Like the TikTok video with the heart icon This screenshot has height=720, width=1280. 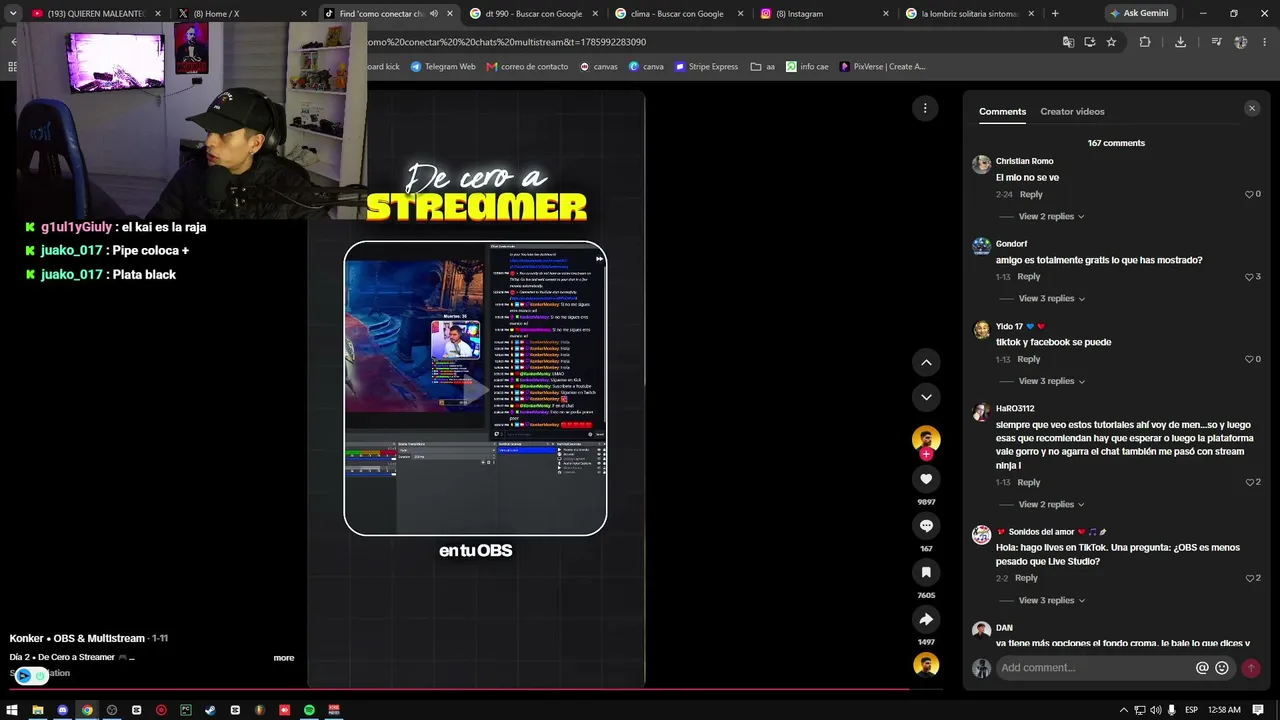click(x=926, y=479)
